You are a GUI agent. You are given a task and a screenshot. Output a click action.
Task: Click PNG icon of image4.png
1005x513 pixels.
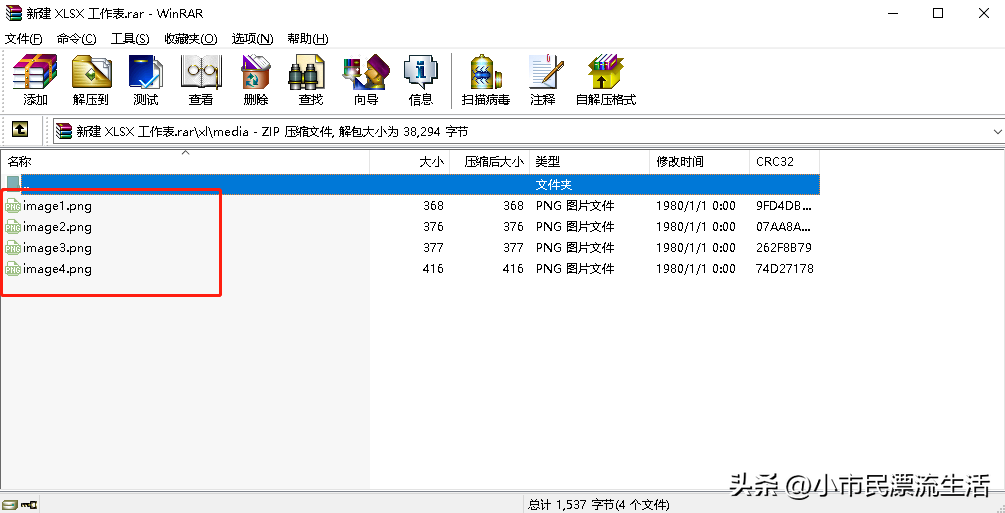click(13, 269)
